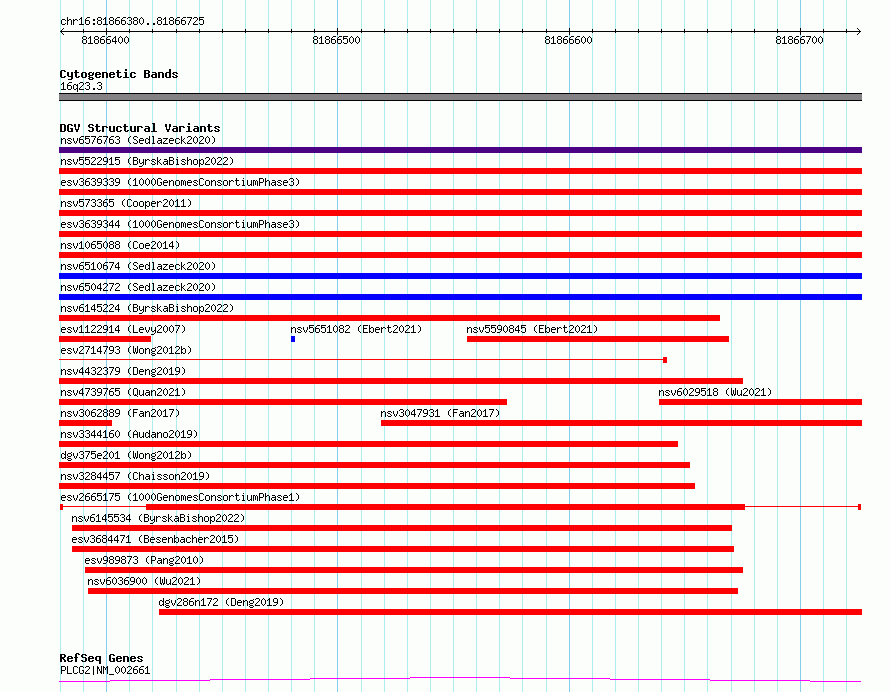Open the nsv3284457 (Chaisson2019) label
This screenshot has height=692, width=890.
pyautogui.click(x=135, y=476)
